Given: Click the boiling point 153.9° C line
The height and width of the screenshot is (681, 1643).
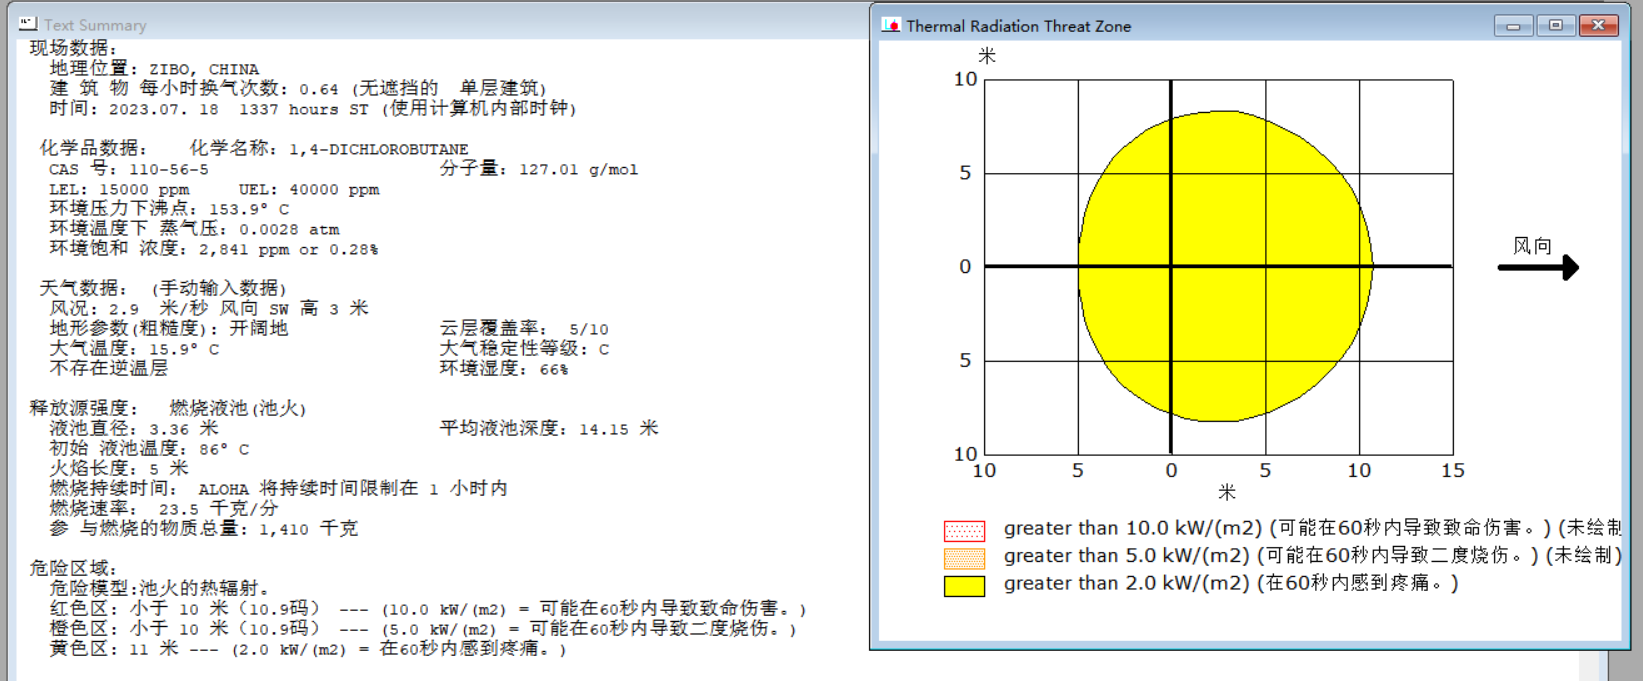Looking at the screenshot, I should tap(169, 209).
